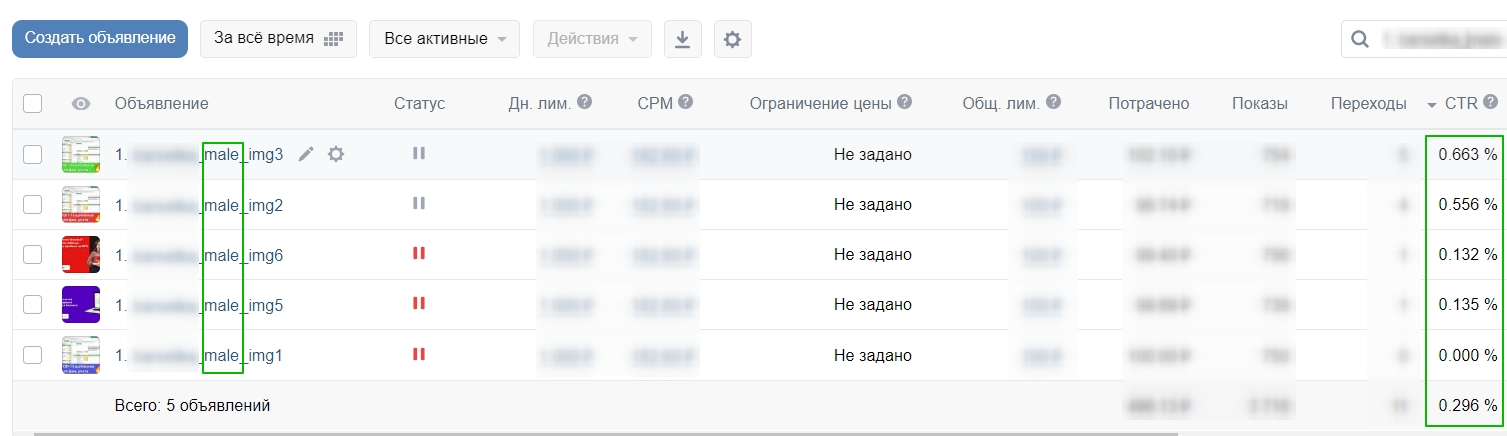Click the eye visibility icon in header
1507x436 pixels.
(81, 103)
